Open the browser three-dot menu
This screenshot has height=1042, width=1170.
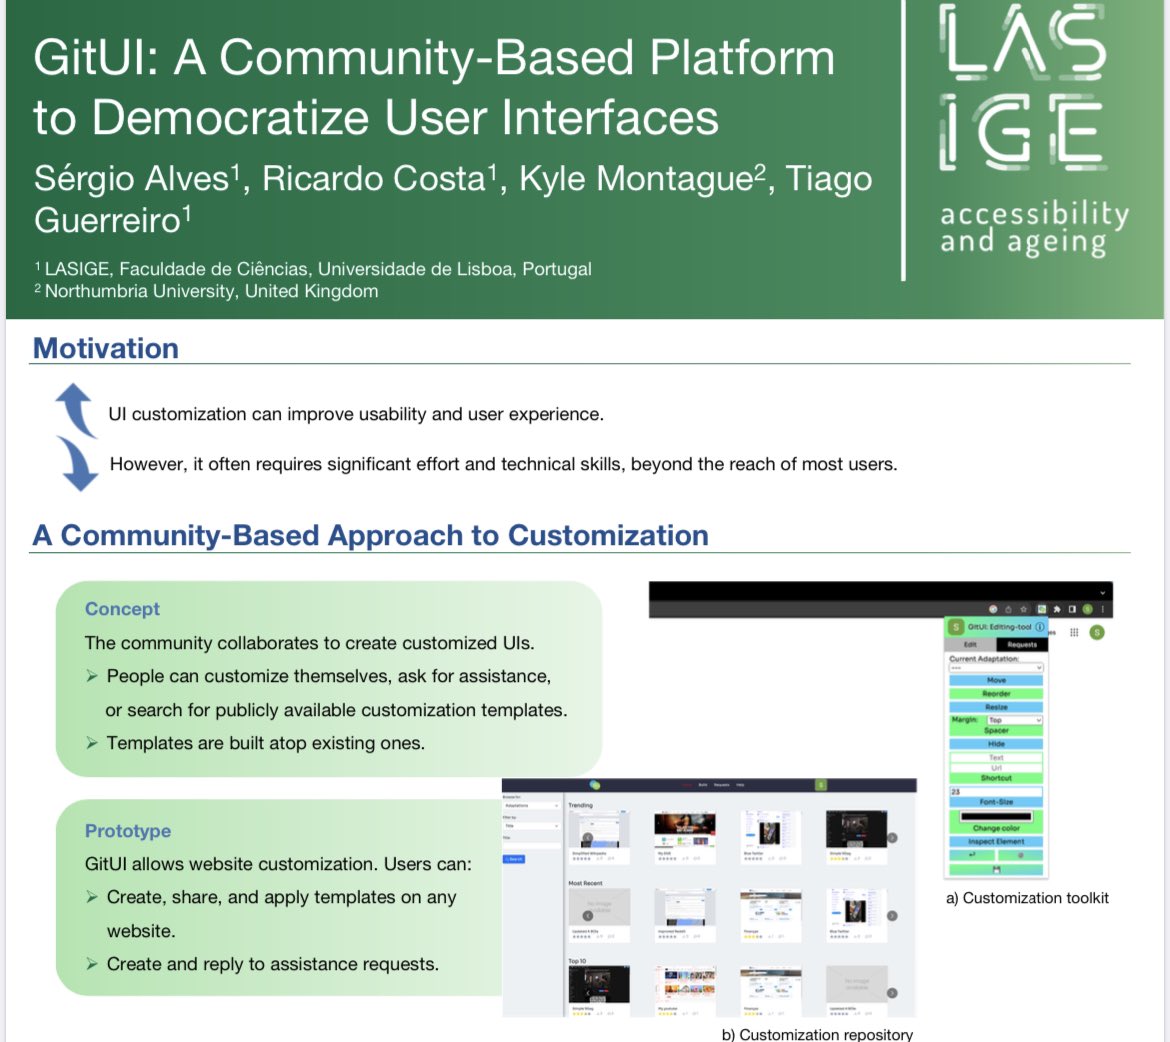point(1103,609)
